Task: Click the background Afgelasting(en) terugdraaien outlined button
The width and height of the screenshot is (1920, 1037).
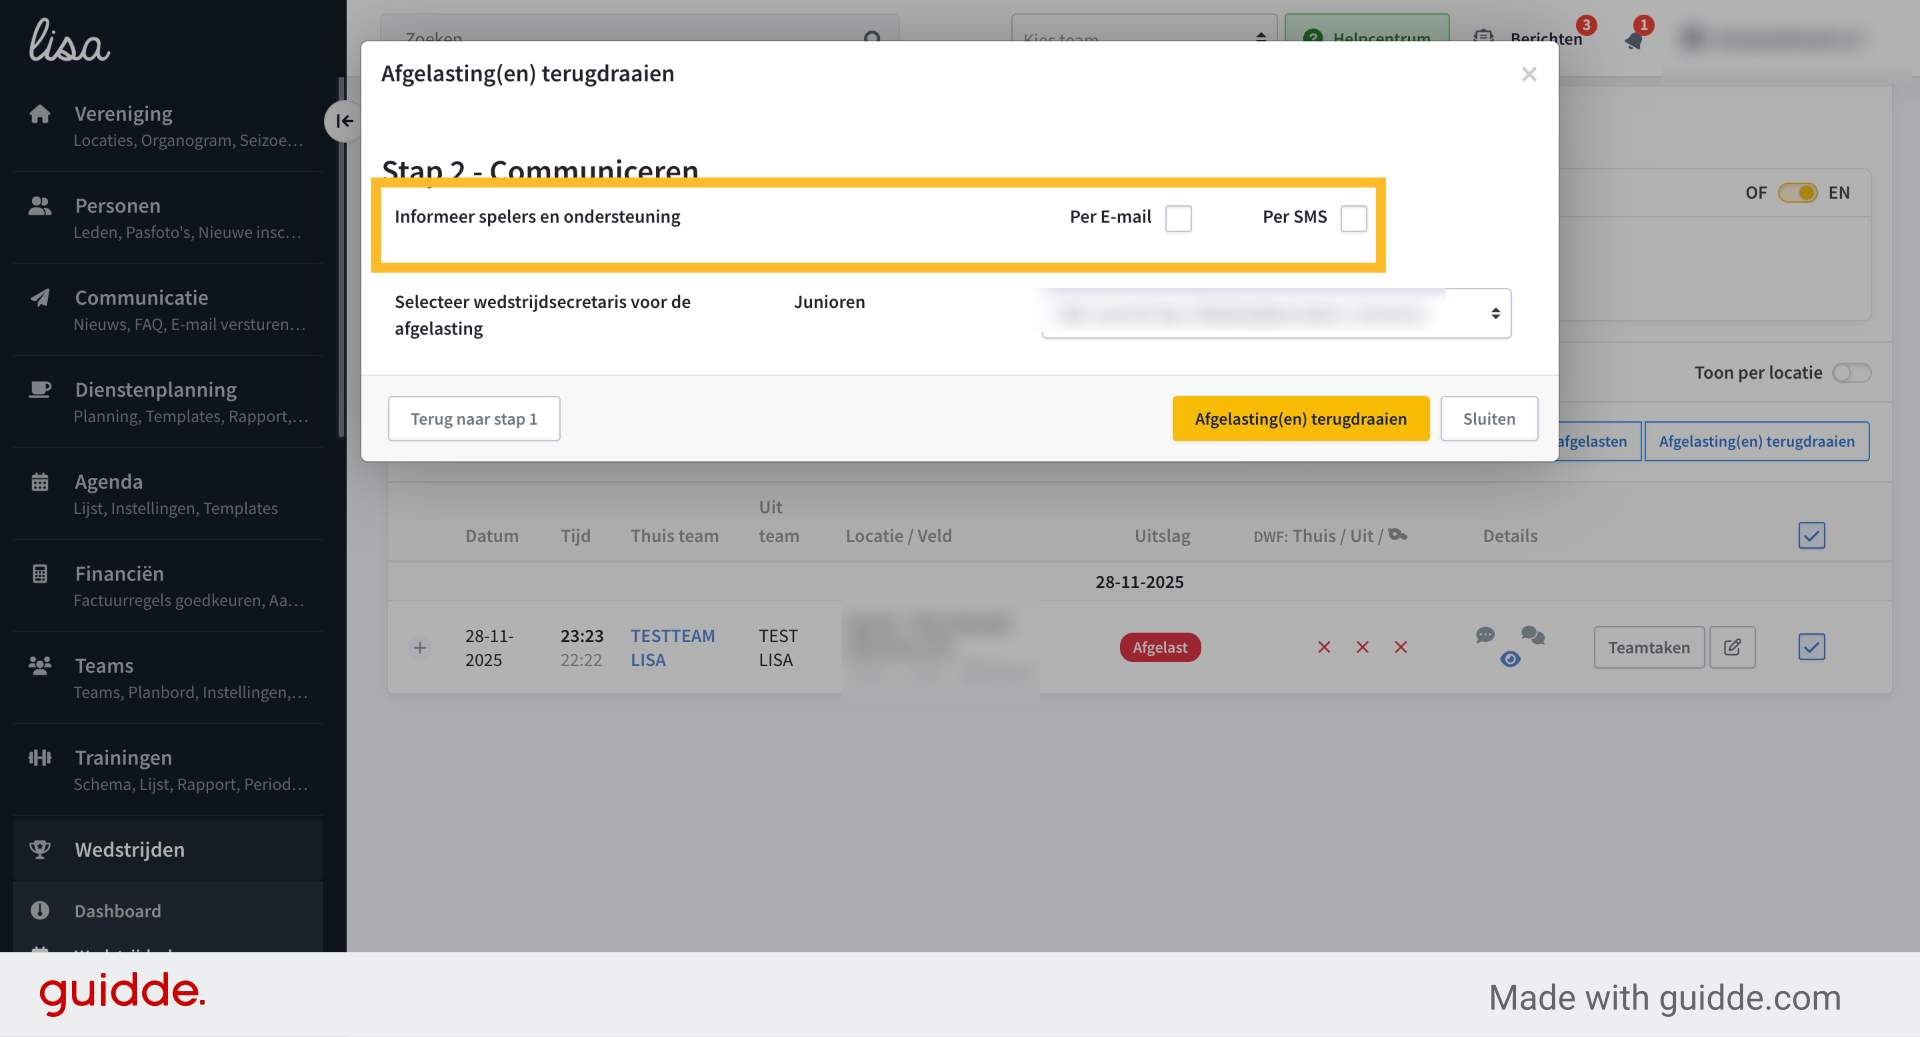Action: [1756, 441]
